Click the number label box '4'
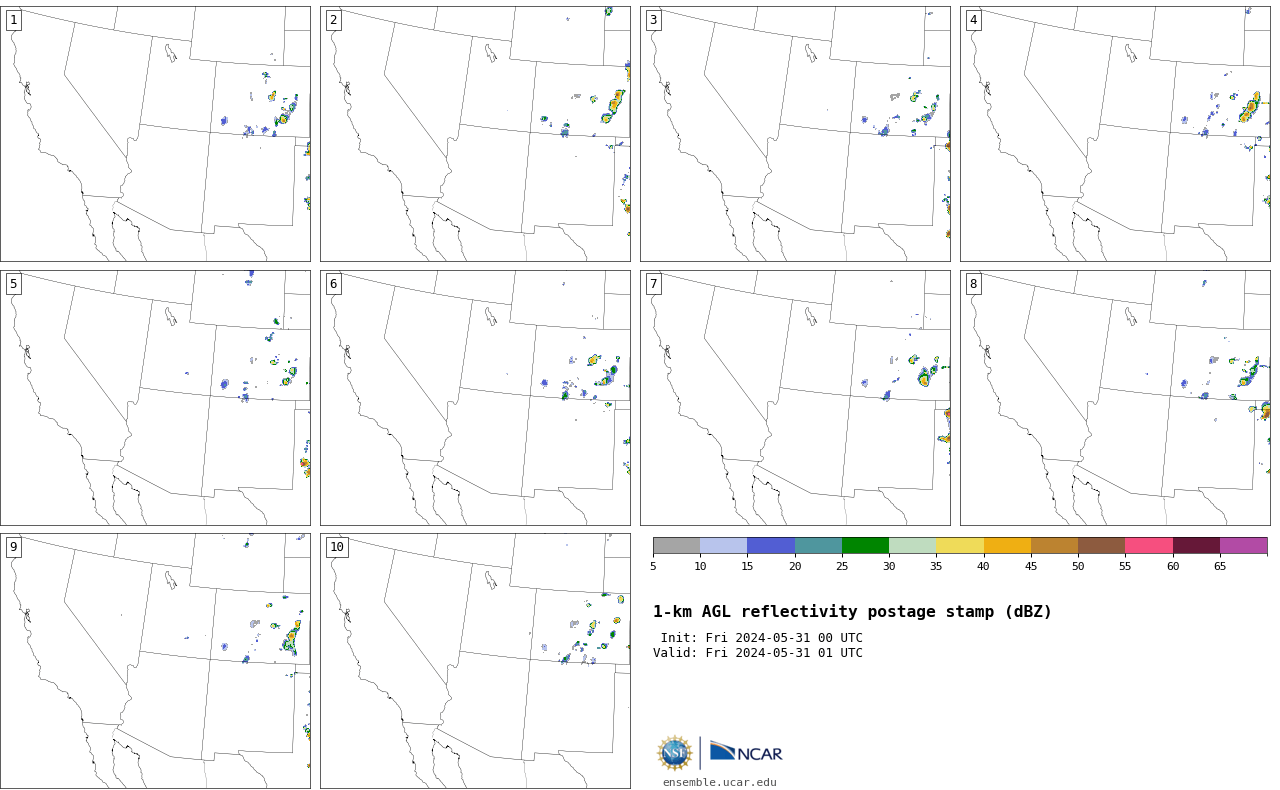 pos(973,20)
